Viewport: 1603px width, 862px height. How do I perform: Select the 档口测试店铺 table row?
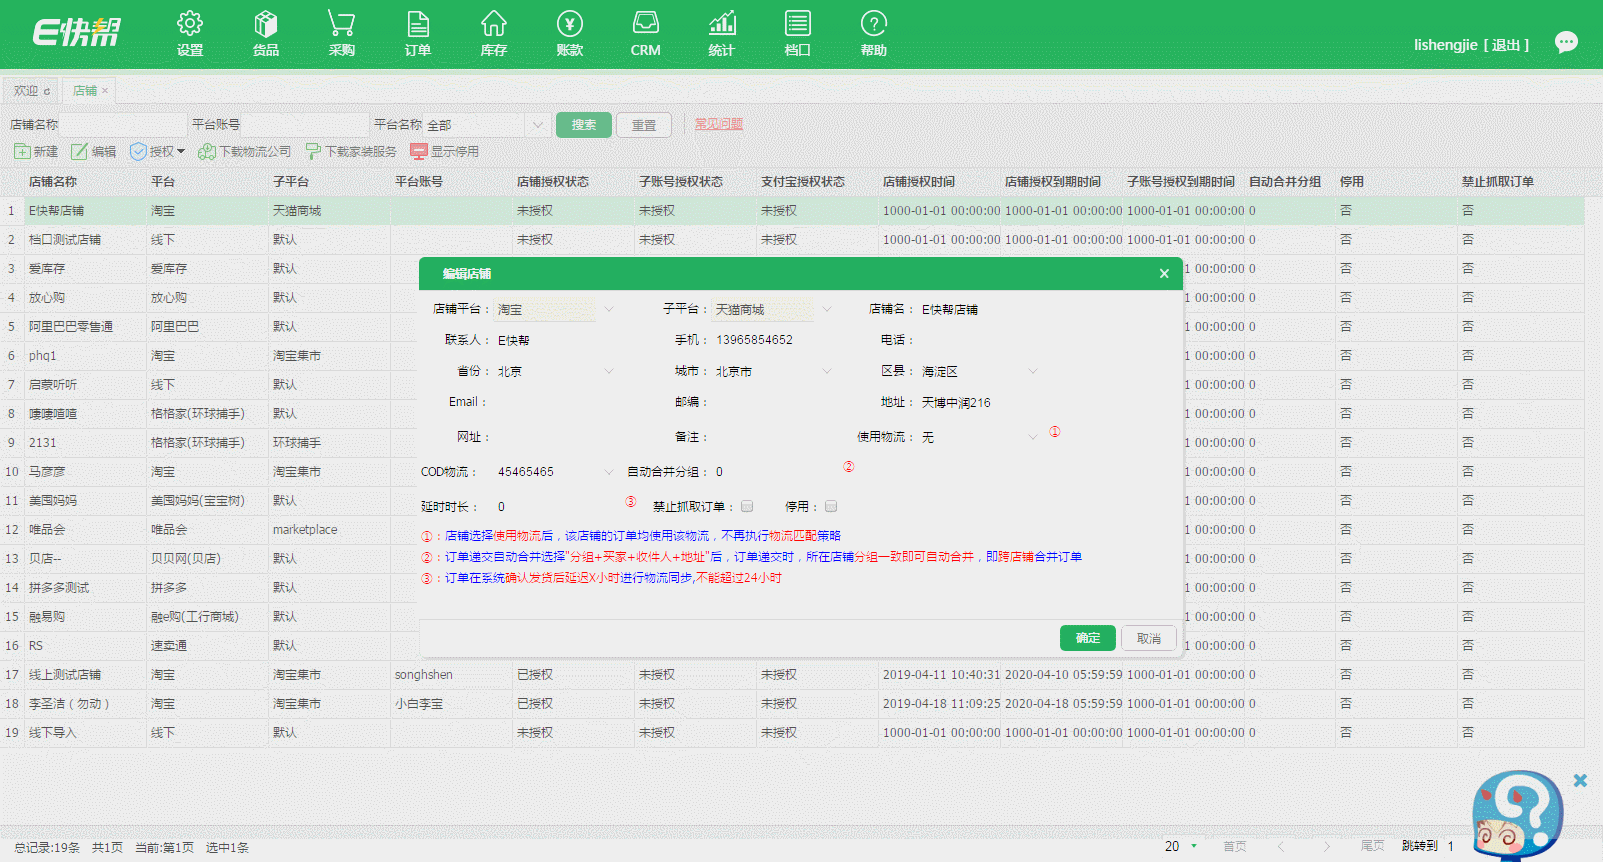[x=792, y=240]
